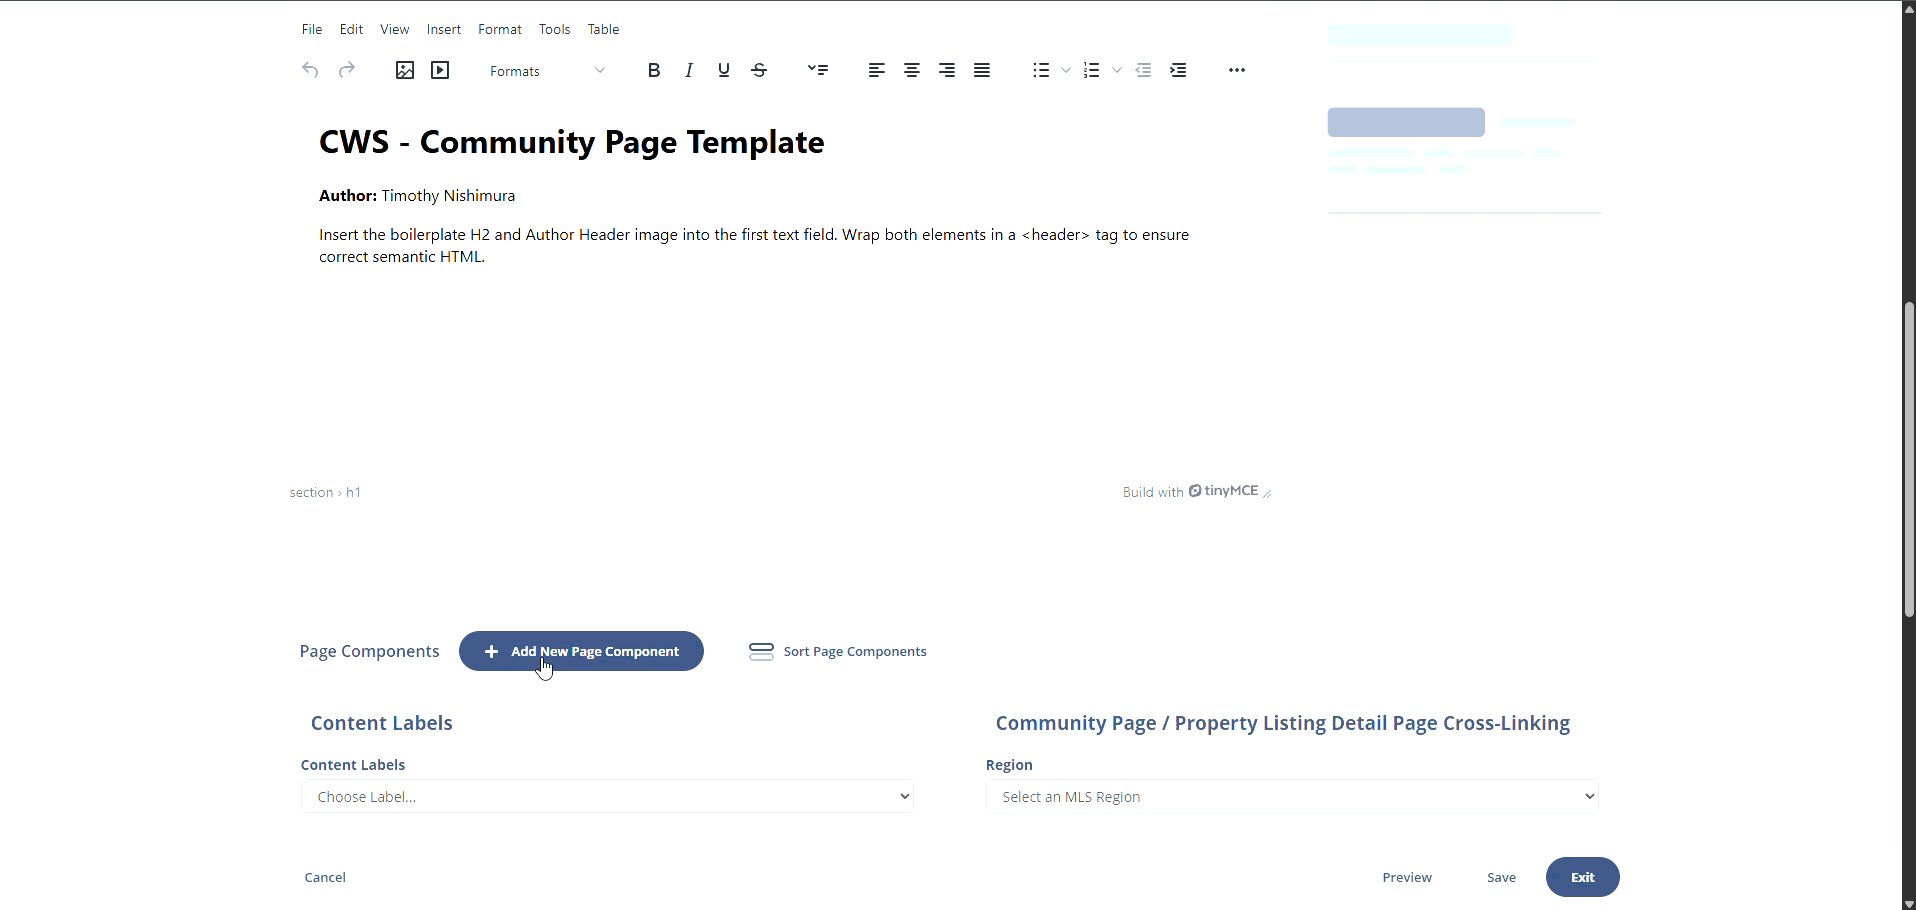
Task: Insert a bullet list
Action: [x=1041, y=70]
